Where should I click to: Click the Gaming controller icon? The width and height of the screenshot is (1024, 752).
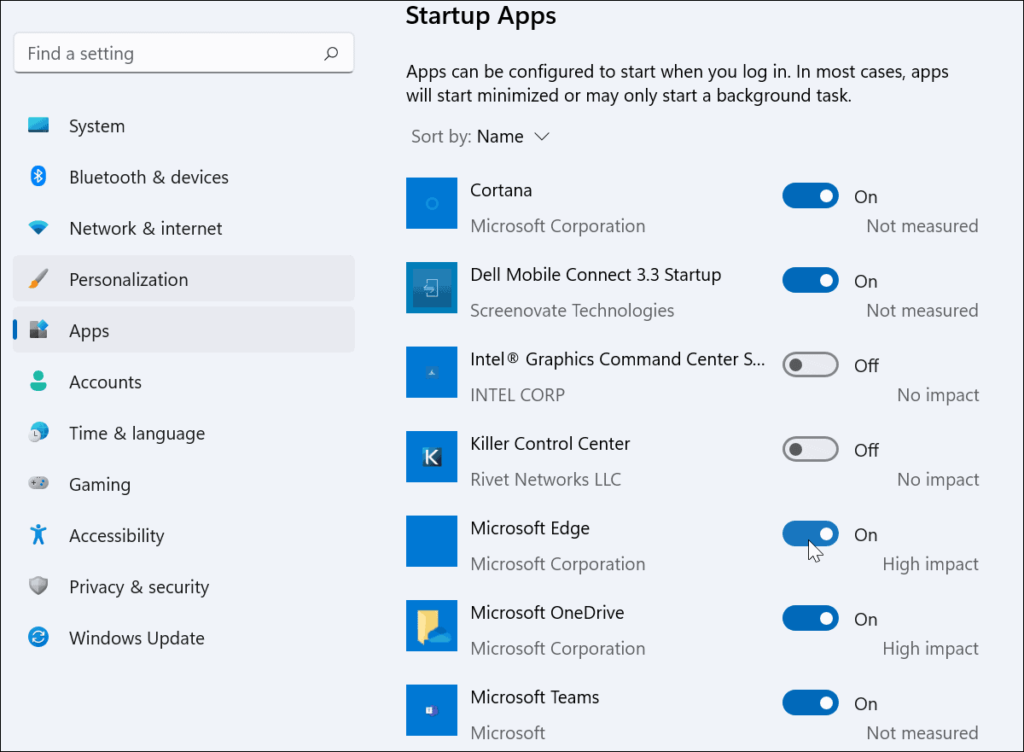coord(39,483)
